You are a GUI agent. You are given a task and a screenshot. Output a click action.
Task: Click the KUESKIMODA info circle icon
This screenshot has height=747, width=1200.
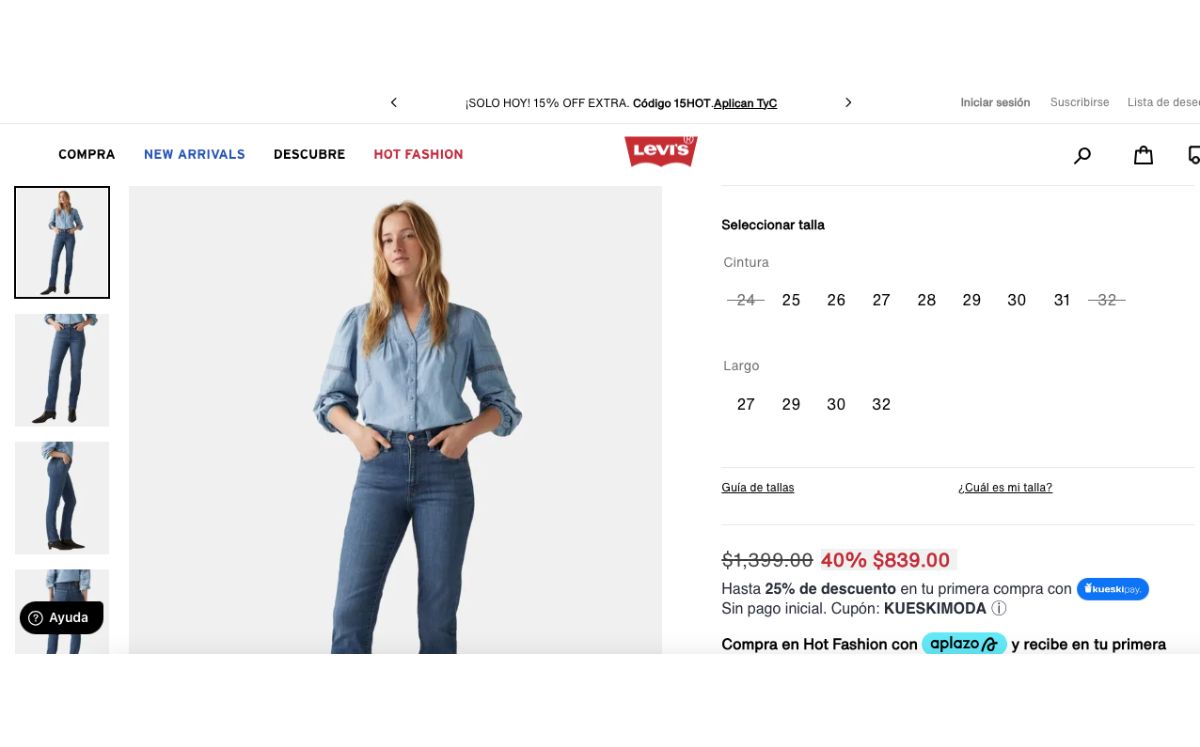coord(999,608)
